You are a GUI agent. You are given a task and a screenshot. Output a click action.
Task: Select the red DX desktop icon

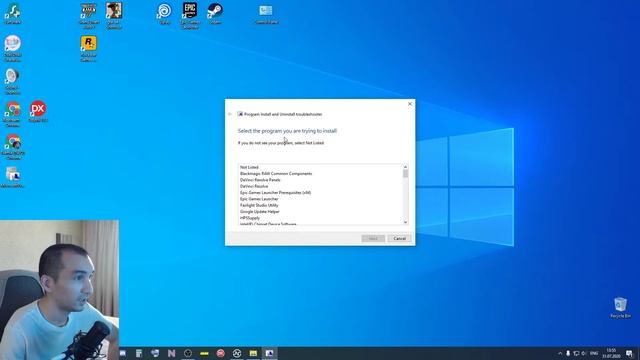(38, 111)
